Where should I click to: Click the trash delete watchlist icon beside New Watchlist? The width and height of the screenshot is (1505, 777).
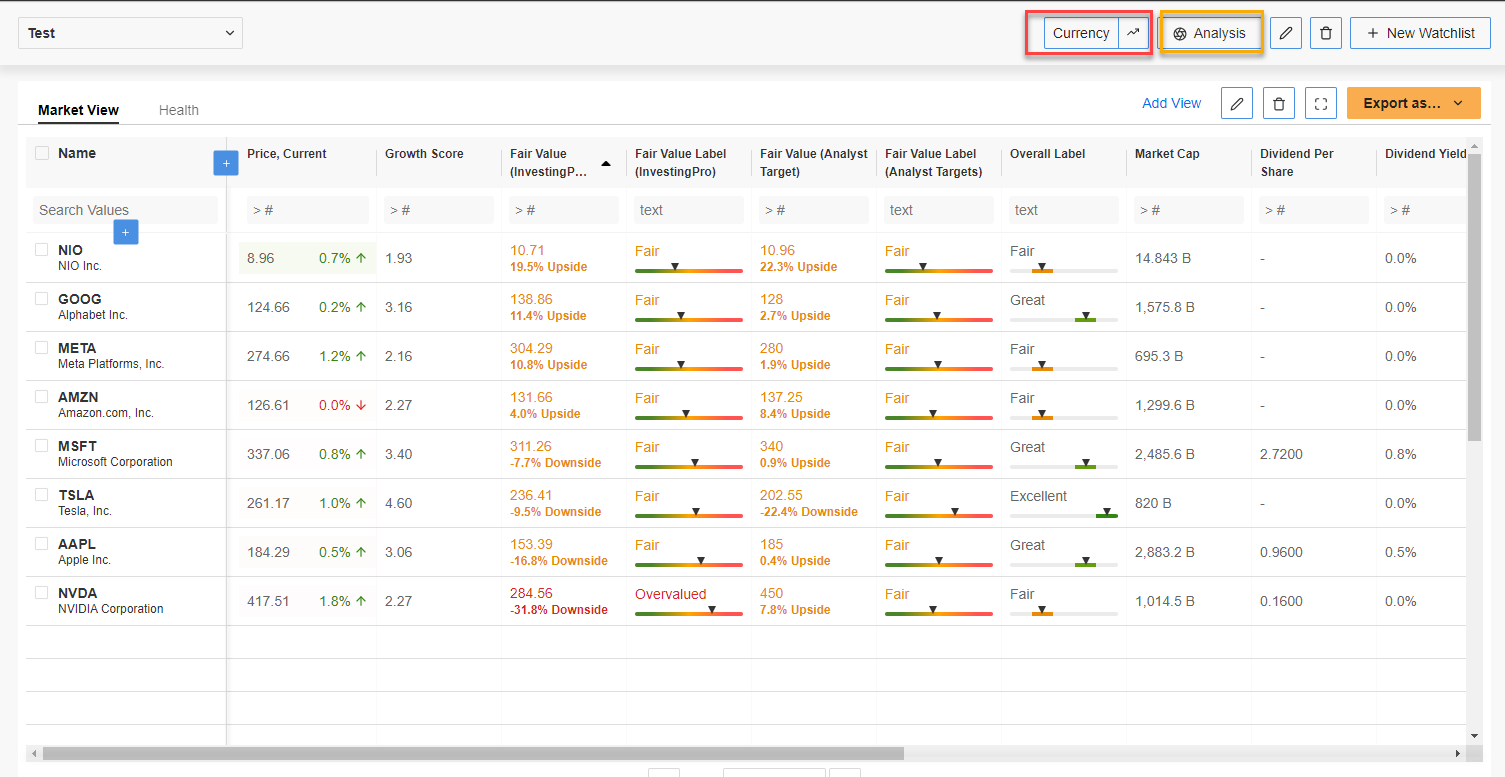point(1326,33)
